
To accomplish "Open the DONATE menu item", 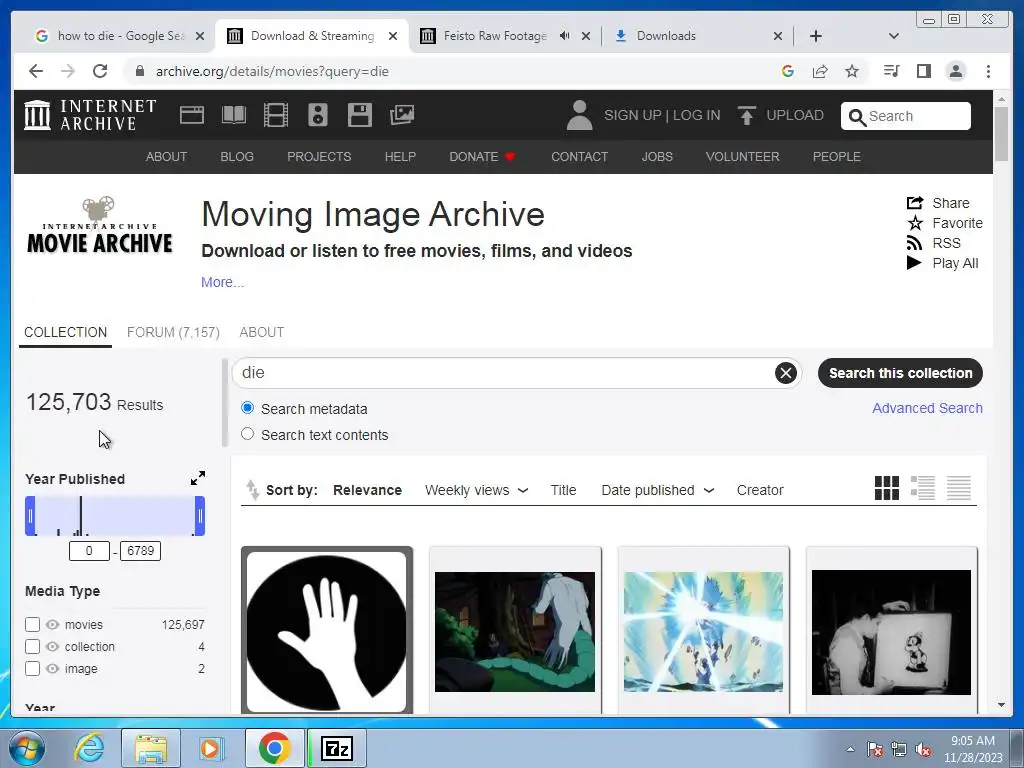I will 483,157.
